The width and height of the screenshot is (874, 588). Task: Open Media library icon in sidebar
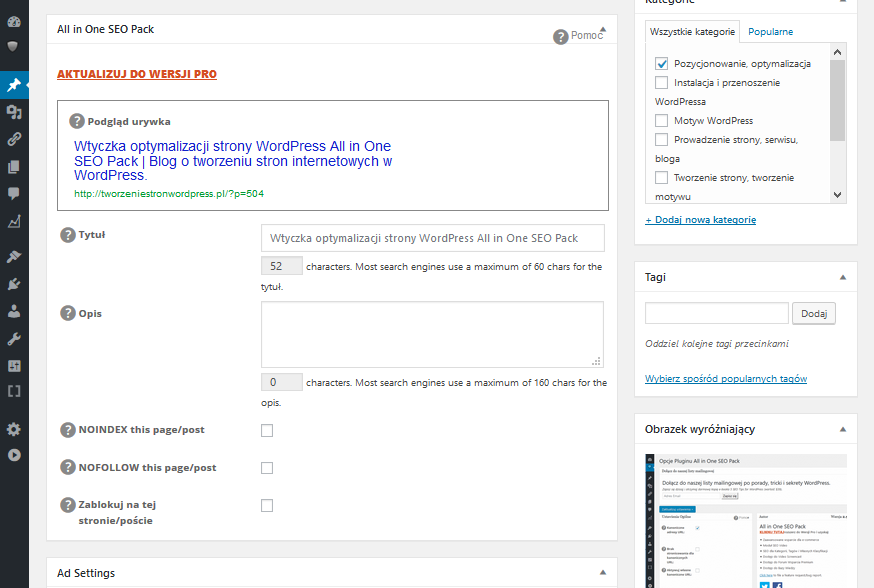point(14,112)
